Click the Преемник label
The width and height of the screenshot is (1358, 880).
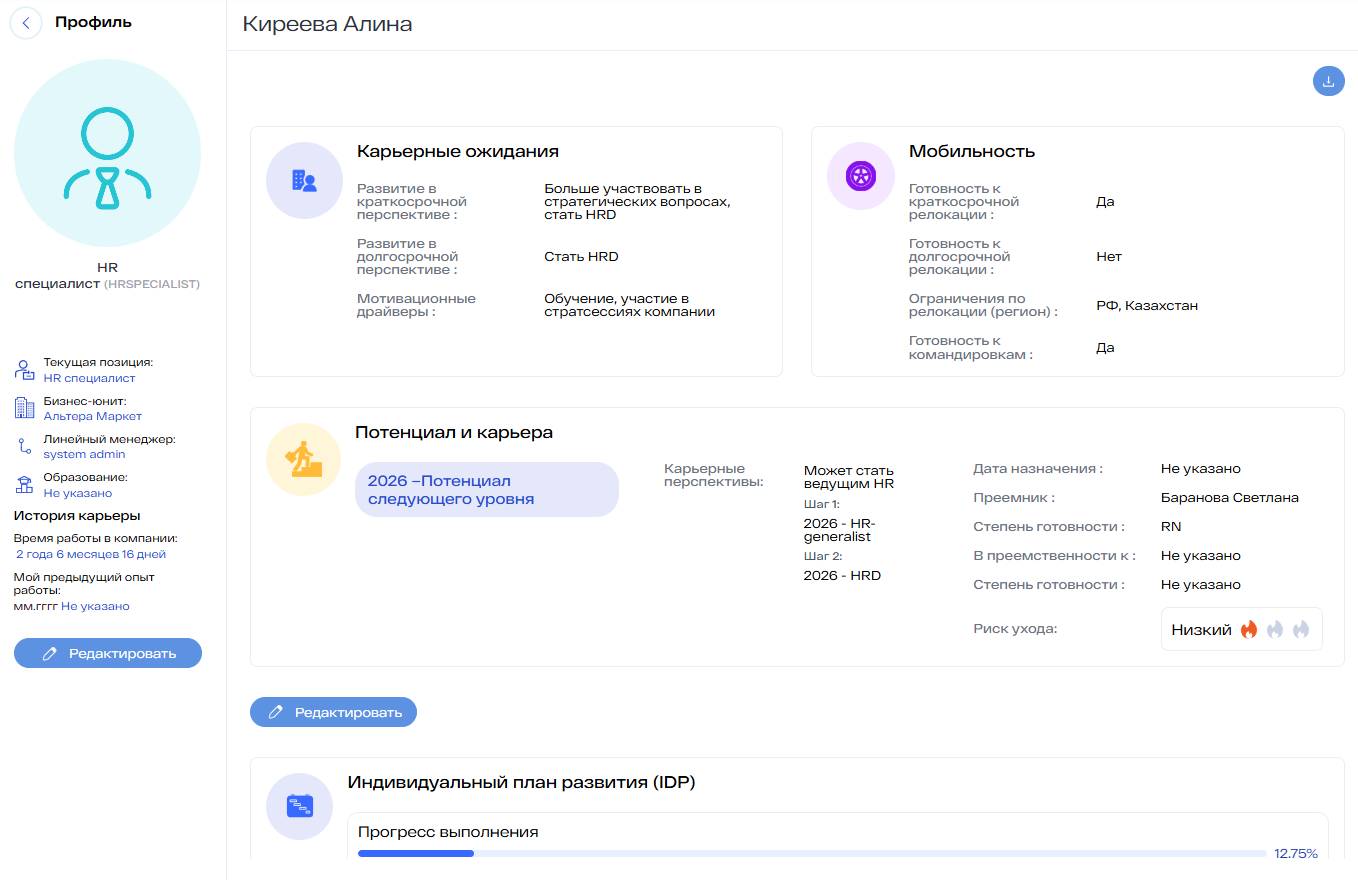coord(1014,497)
